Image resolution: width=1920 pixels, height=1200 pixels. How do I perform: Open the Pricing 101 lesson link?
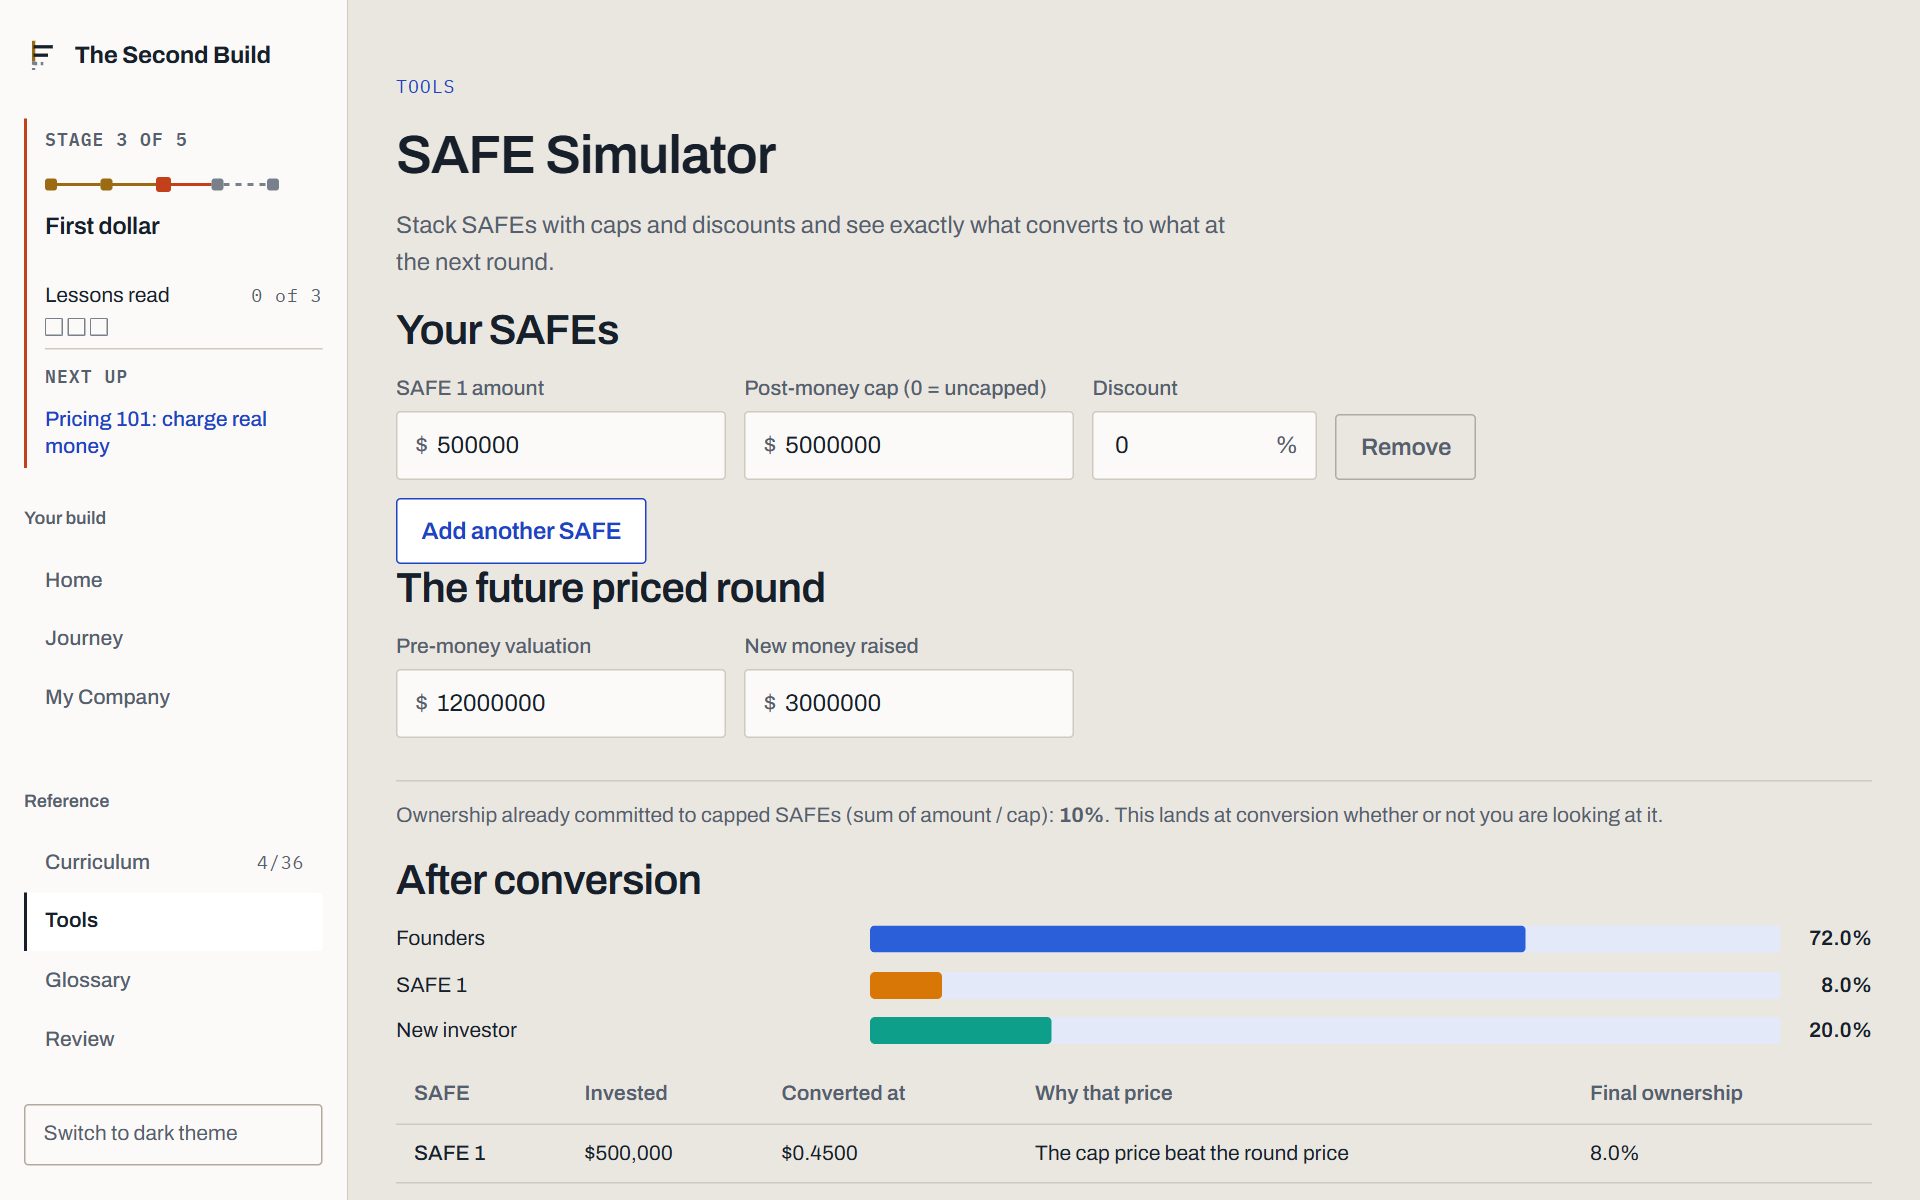click(x=156, y=432)
